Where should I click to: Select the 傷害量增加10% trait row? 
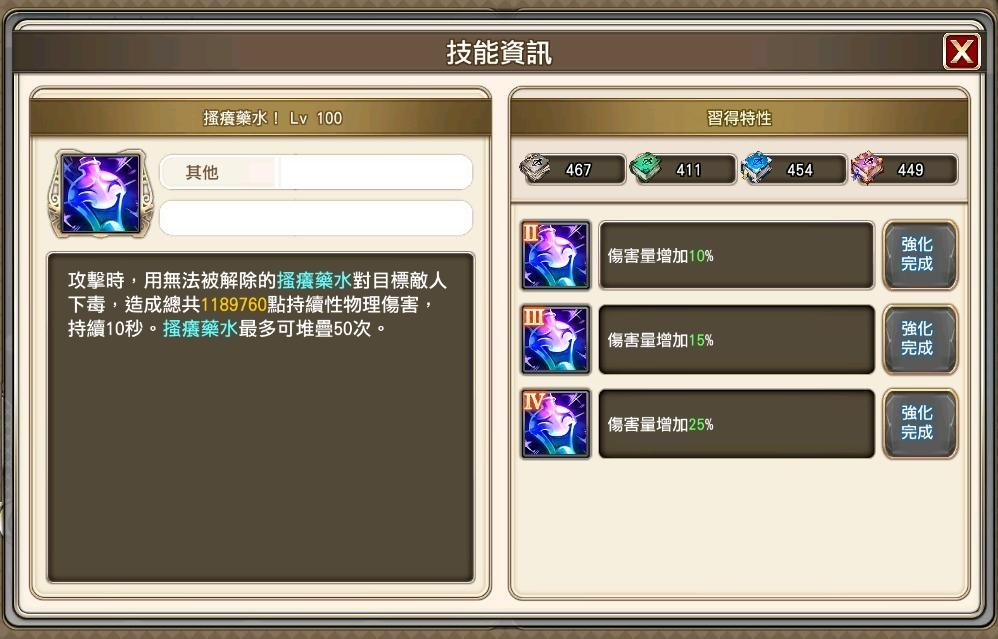point(736,255)
